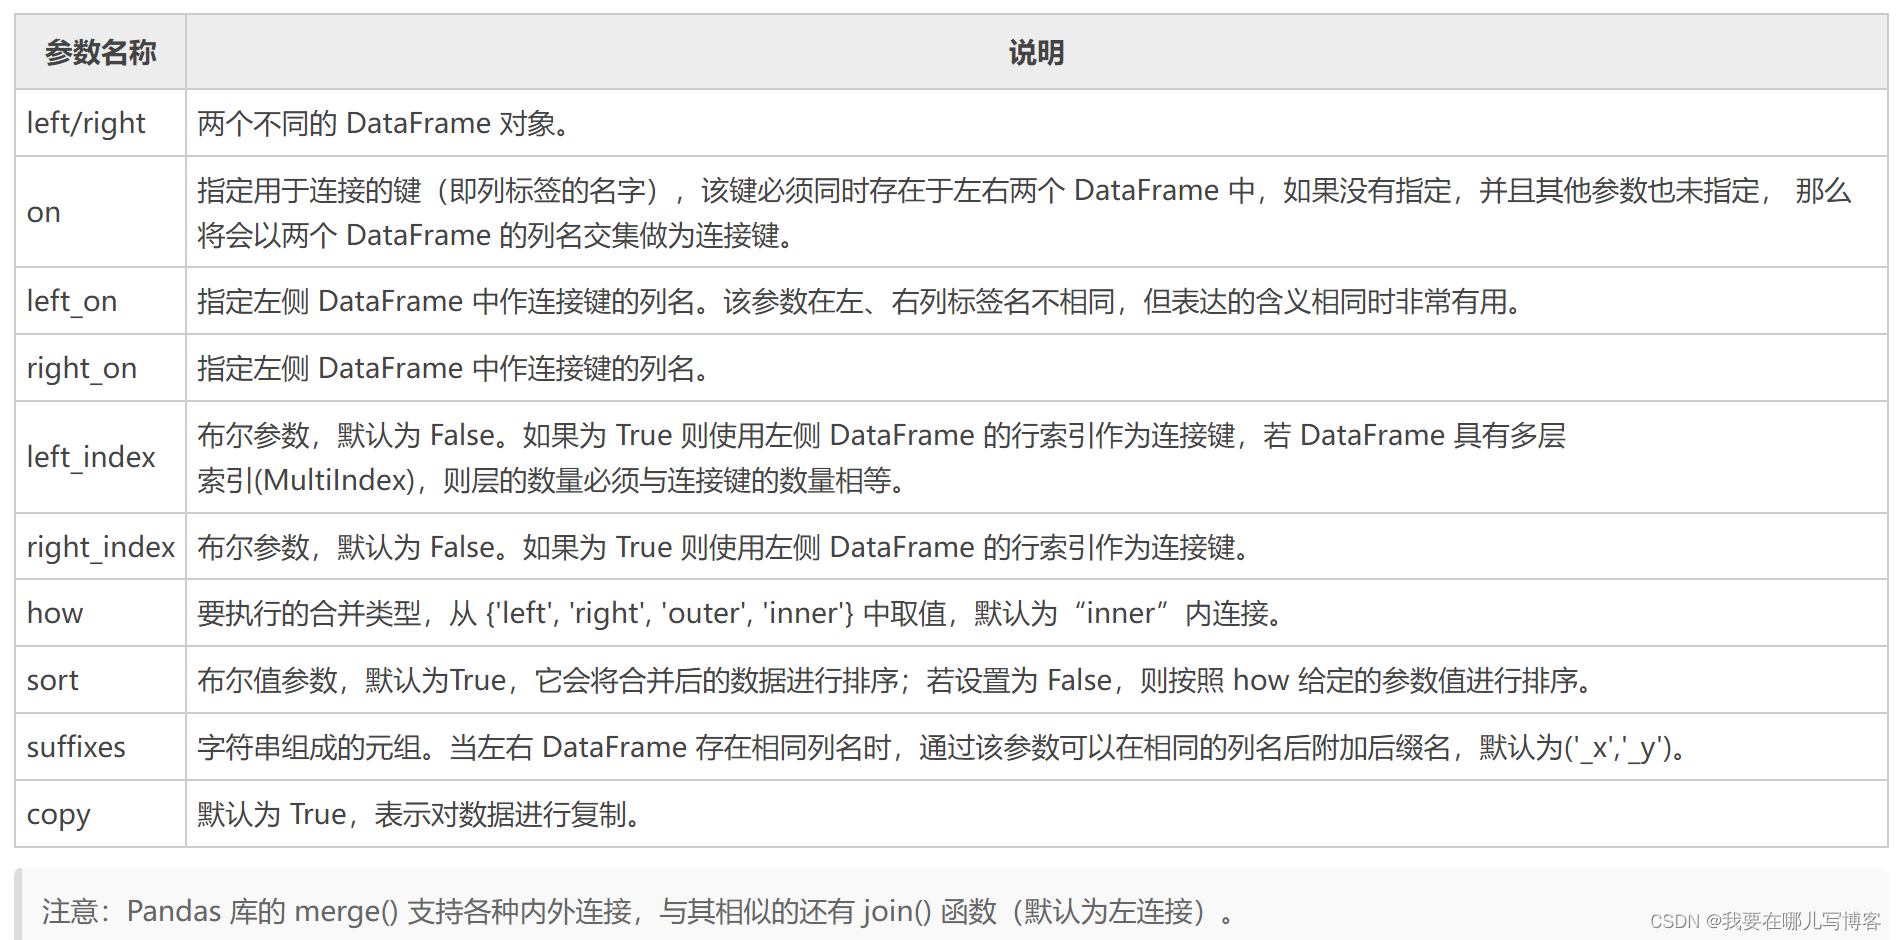Screen dimensions: 1896x940
Task: Click the CSDN @我要在哪儿写博客 watermark credit
Action: pos(1765,921)
